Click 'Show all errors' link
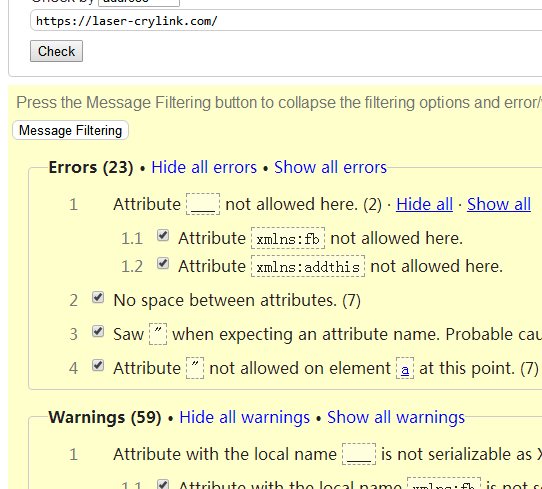Screen dimensions: 542x489 330,168
